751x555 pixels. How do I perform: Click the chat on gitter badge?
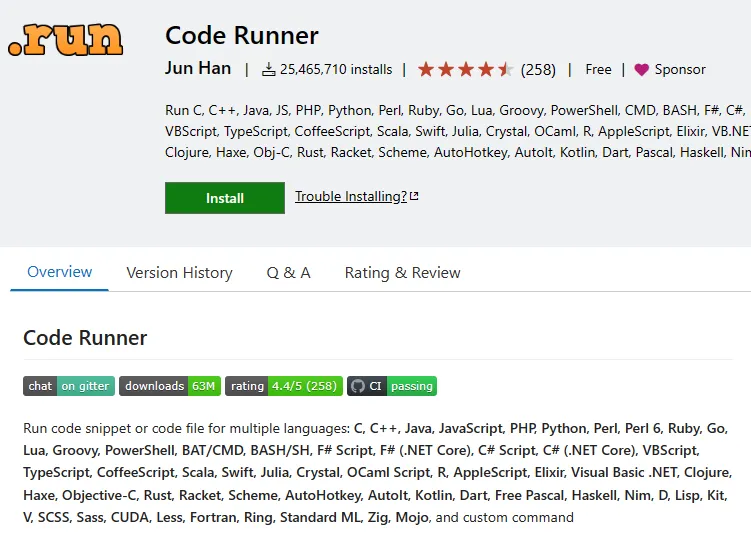pos(69,386)
